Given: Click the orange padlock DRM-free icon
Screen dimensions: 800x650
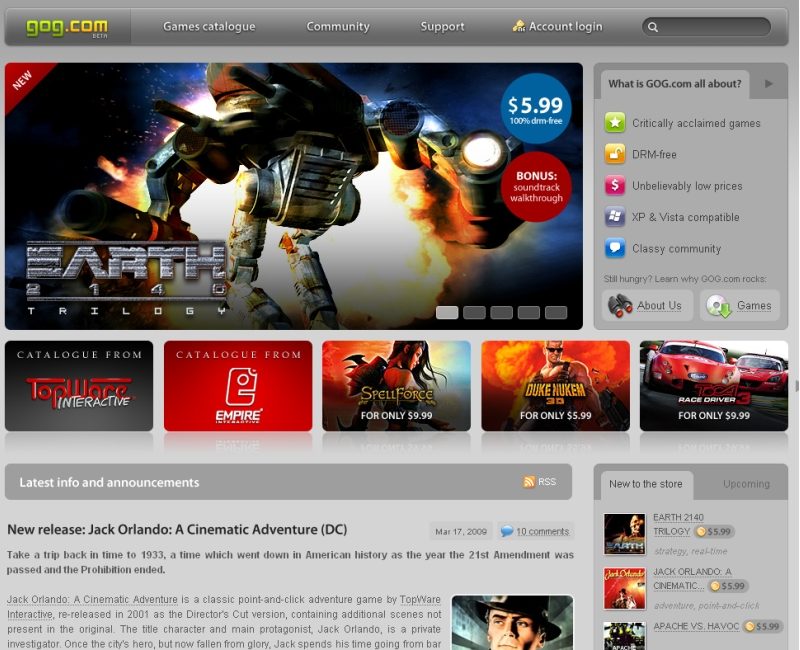Looking at the screenshot, I should 615,154.
